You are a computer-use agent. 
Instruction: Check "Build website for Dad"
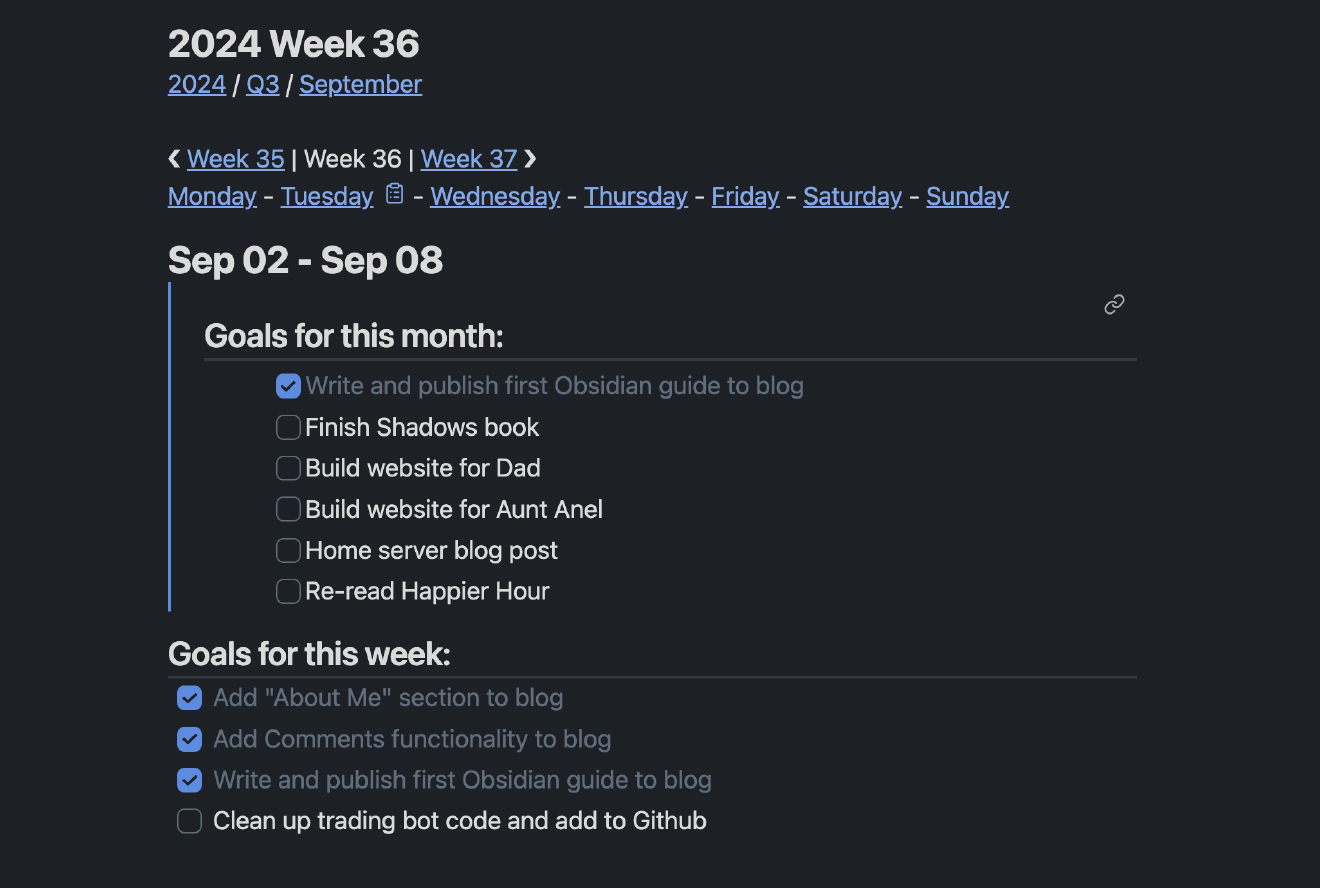287,468
